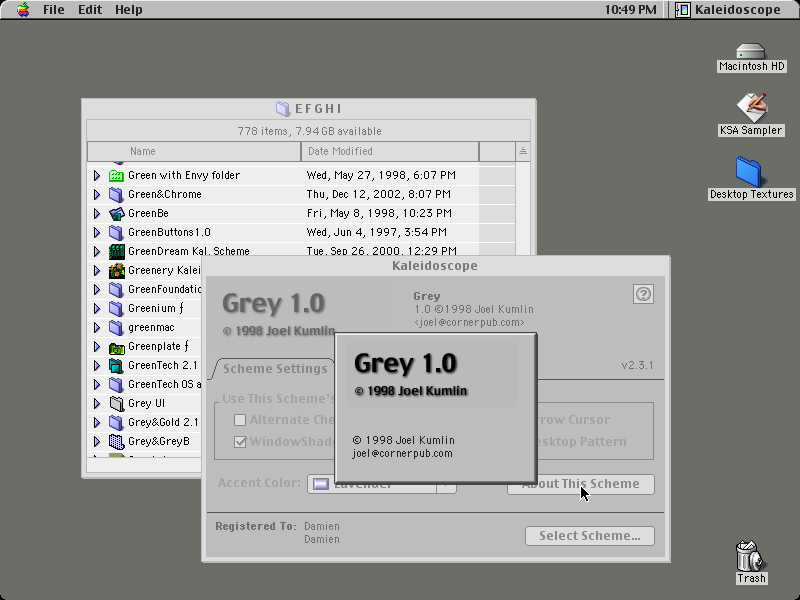
Task: Click Greenplate ƒ file name
Action: tap(158, 346)
